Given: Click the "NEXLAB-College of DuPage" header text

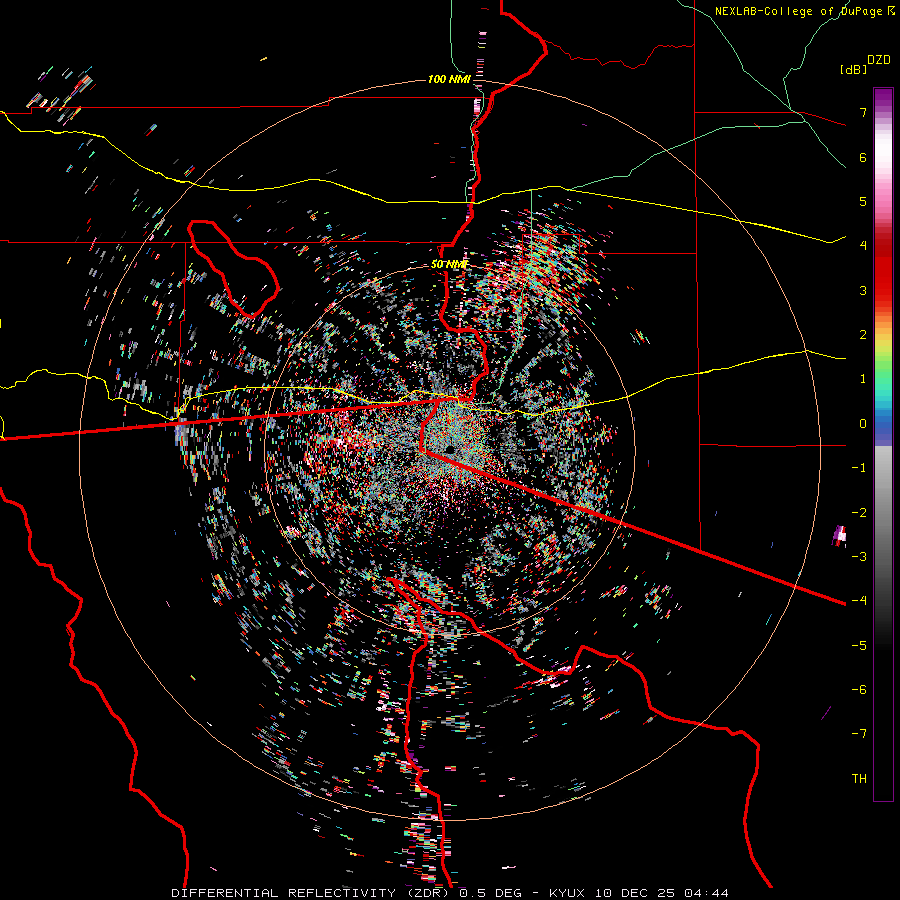Looking at the screenshot, I should point(798,11).
